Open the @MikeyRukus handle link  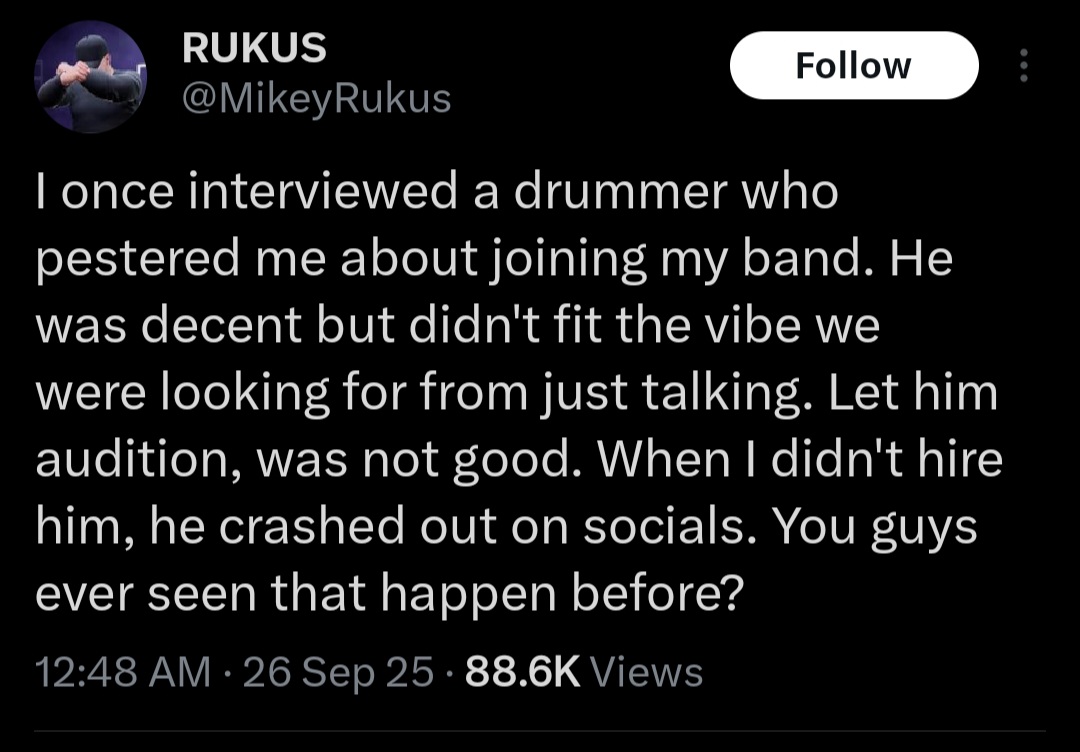point(316,98)
